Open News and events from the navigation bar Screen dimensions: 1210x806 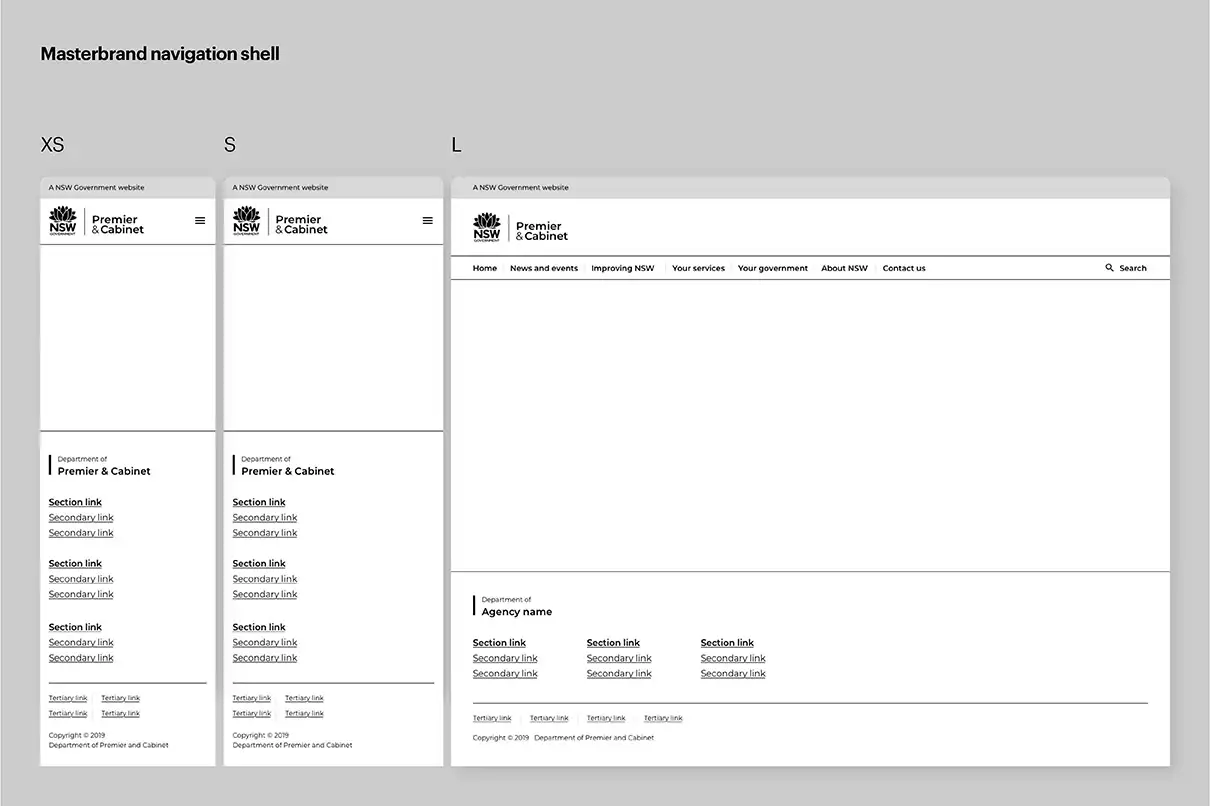pyautogui.click(x=544, y=267)
